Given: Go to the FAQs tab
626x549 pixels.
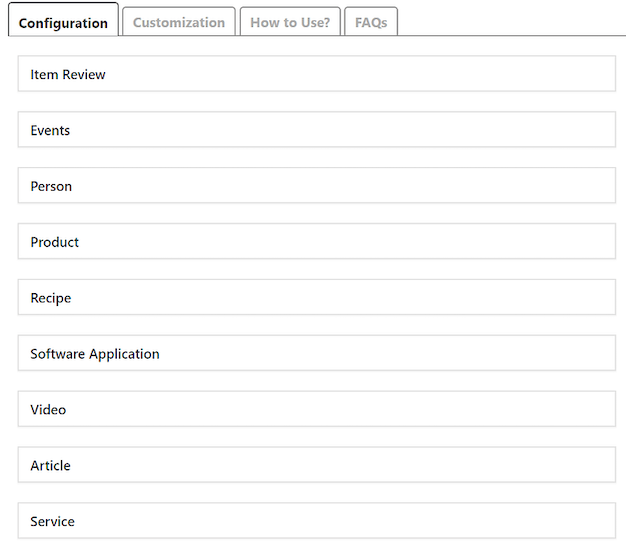Looking at the screenshot, I should click(371, 22).
